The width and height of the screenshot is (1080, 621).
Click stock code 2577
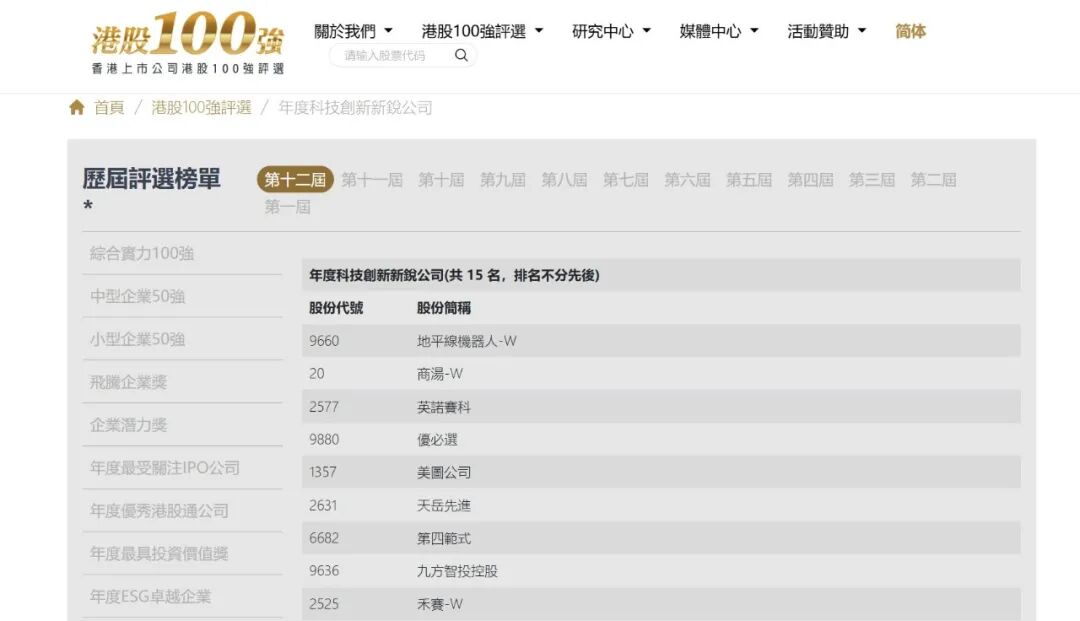[324, 407]
